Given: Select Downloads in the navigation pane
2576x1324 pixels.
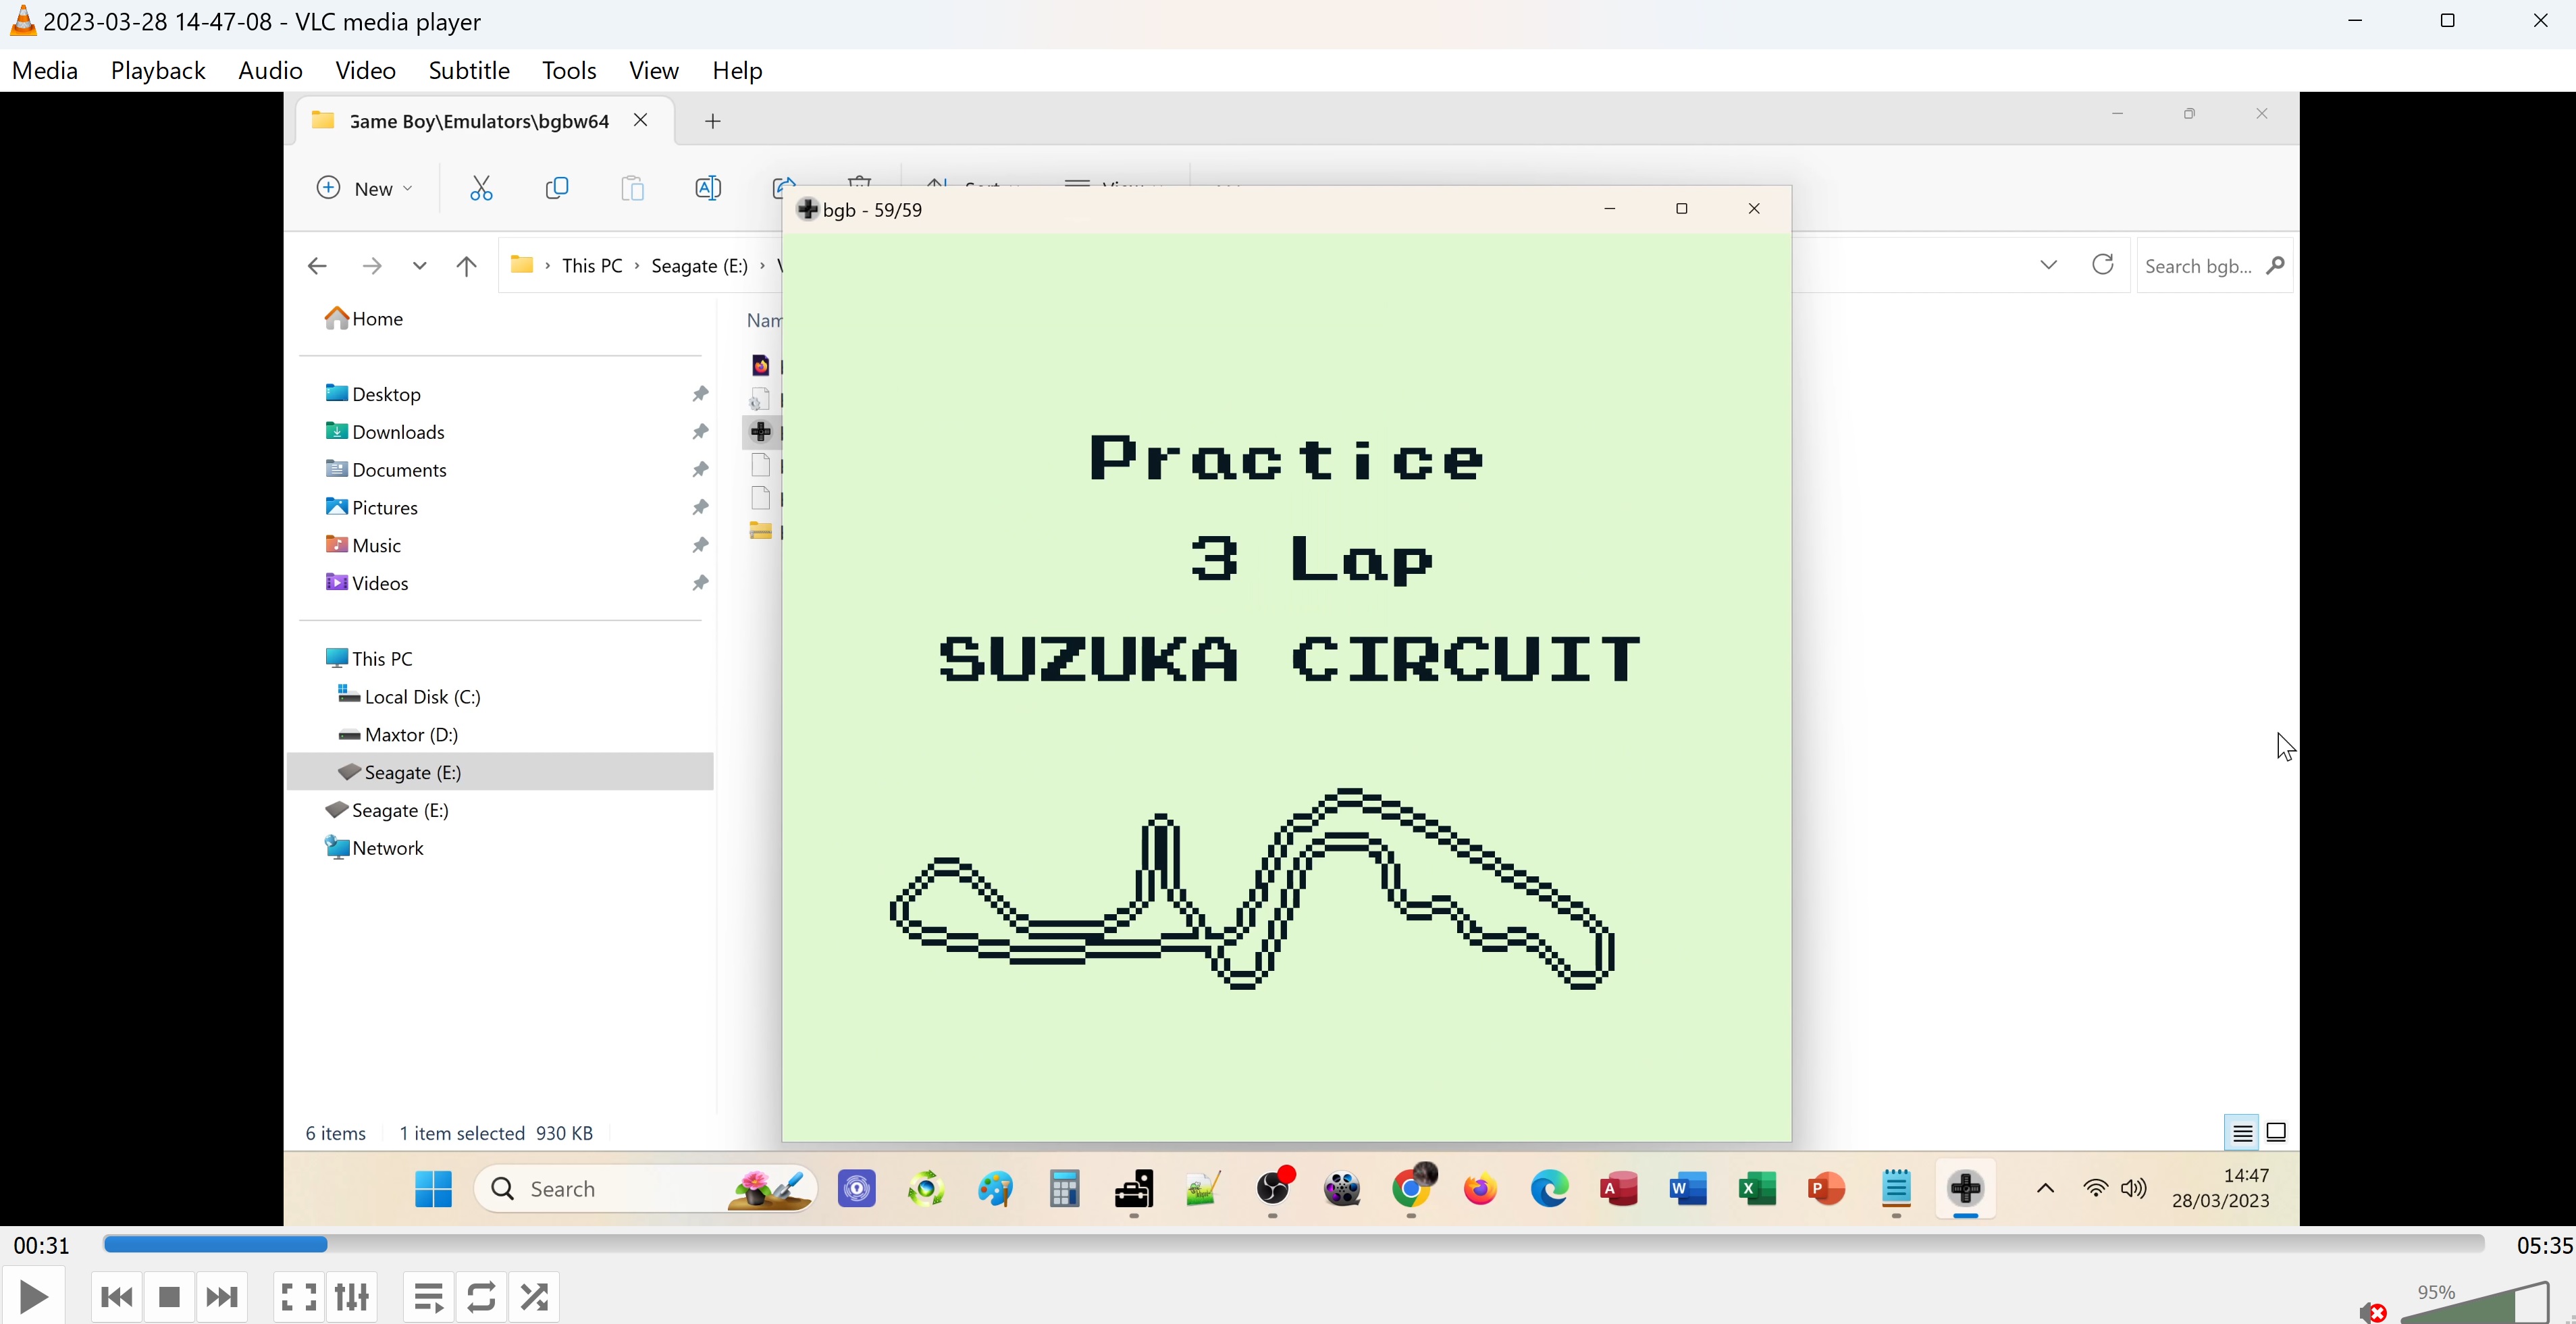Looking at the screenshot, I should [x=398, y=432].
